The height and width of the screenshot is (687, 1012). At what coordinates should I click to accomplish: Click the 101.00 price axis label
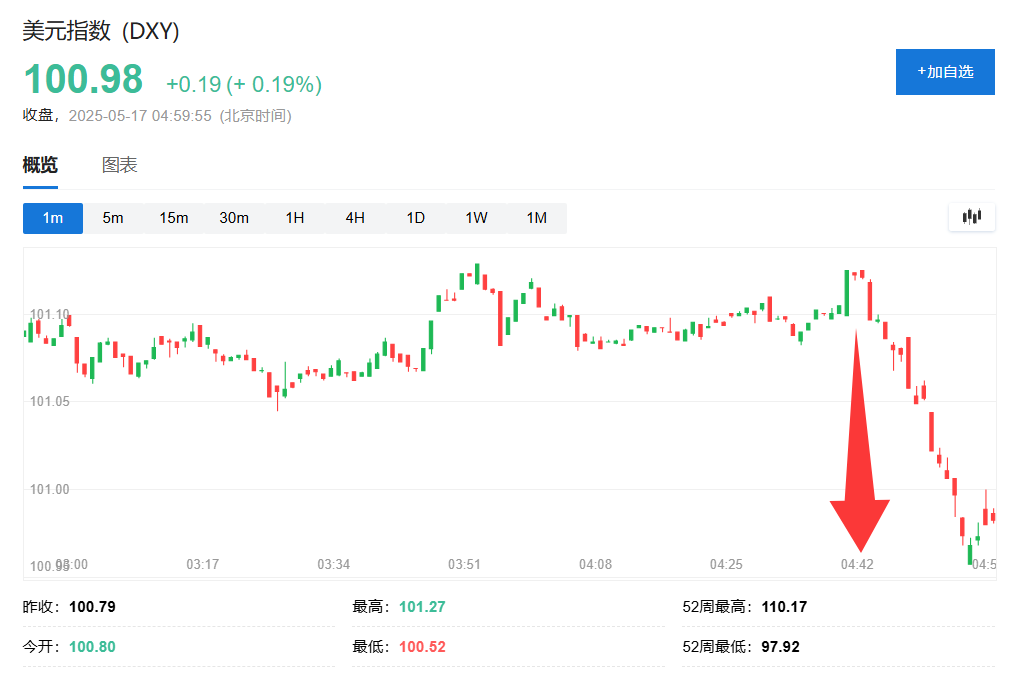(50, 489)
